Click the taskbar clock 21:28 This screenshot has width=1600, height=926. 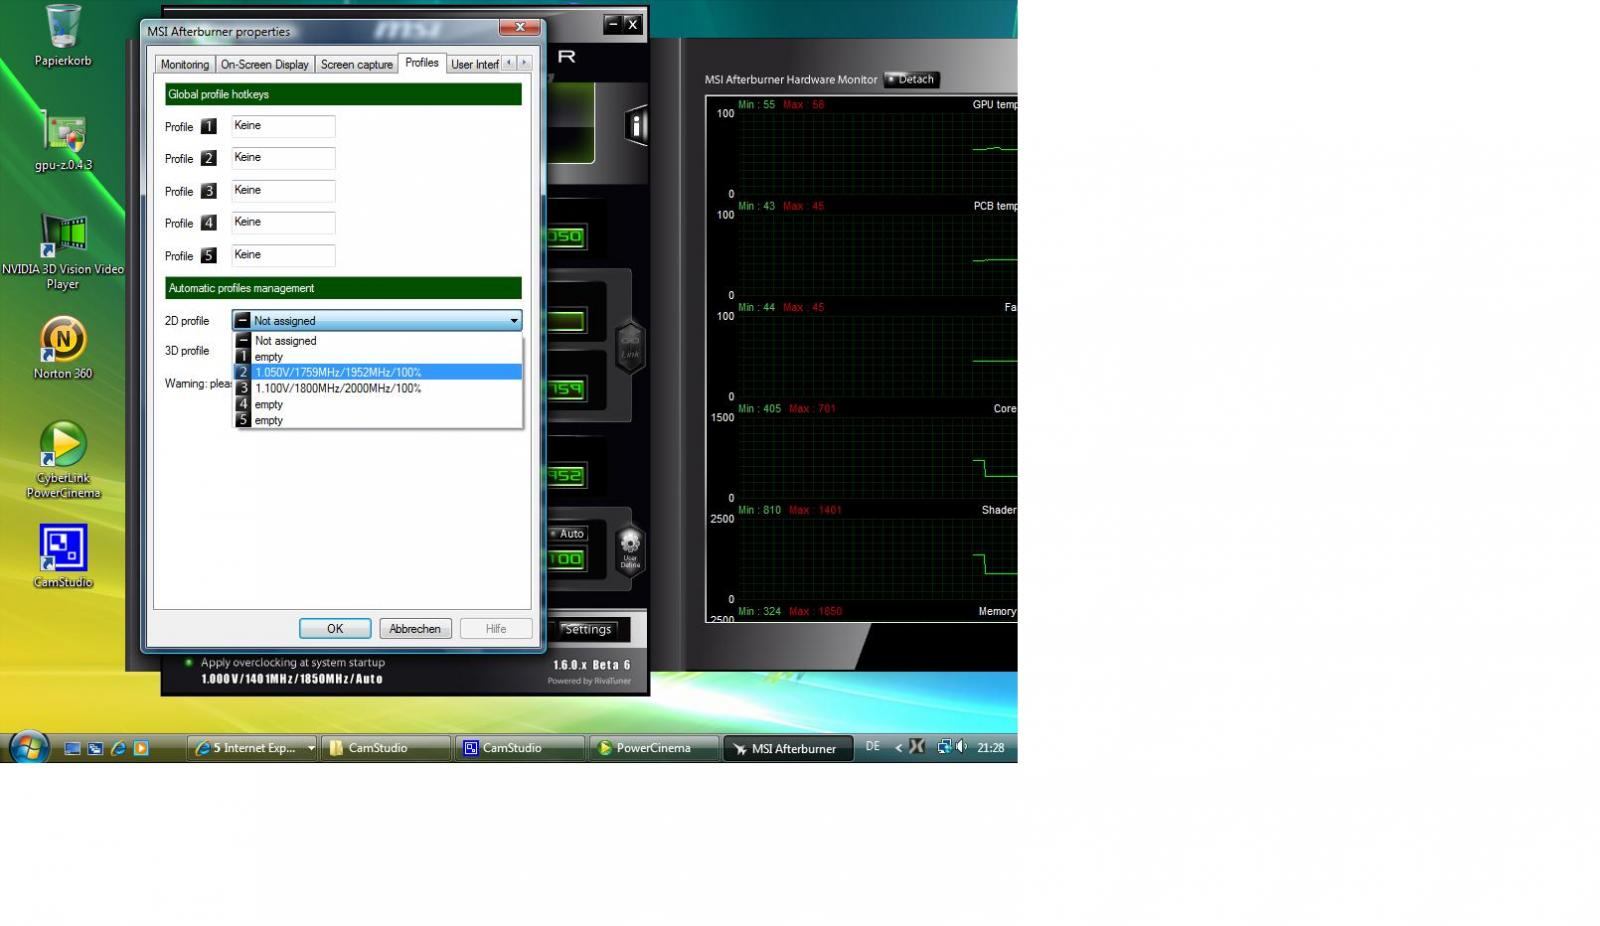[990, 748]
